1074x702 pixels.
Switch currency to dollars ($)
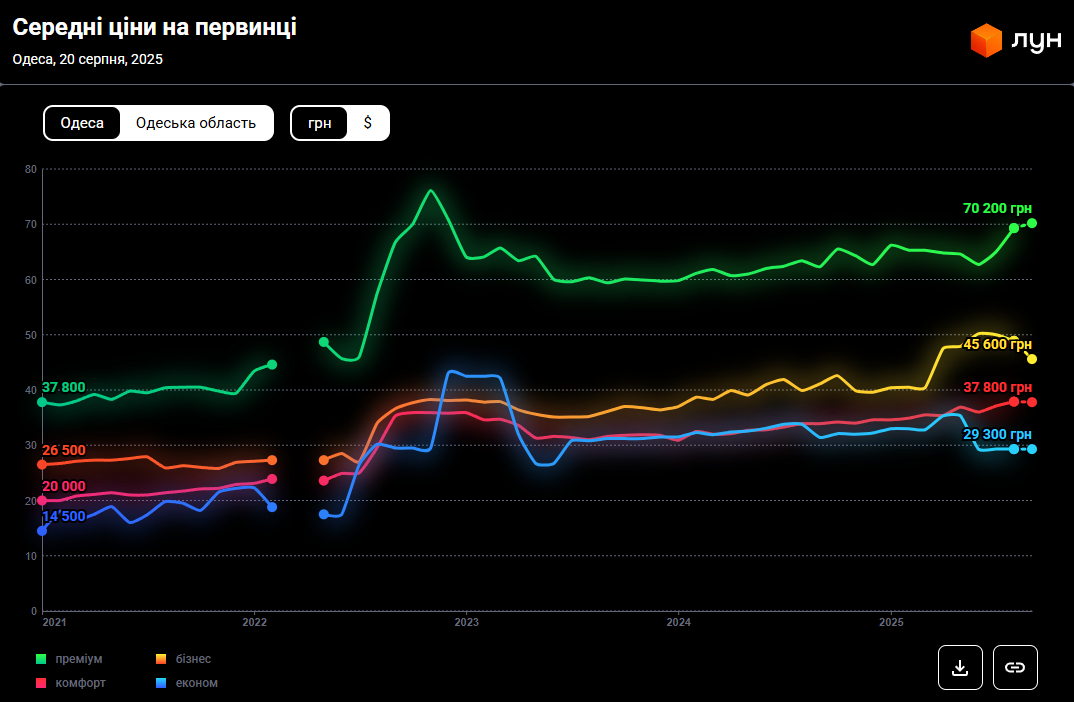click(368, 123)
